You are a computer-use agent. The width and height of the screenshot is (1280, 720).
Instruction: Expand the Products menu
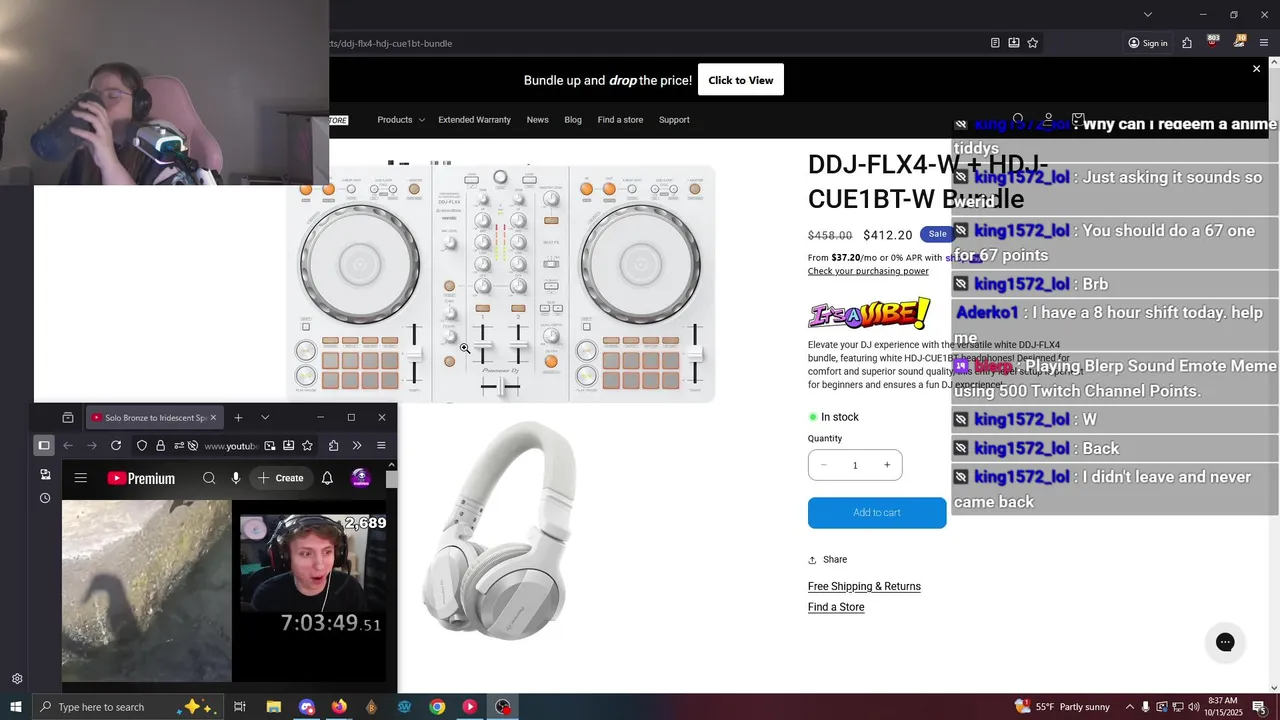tap(400, 120)
